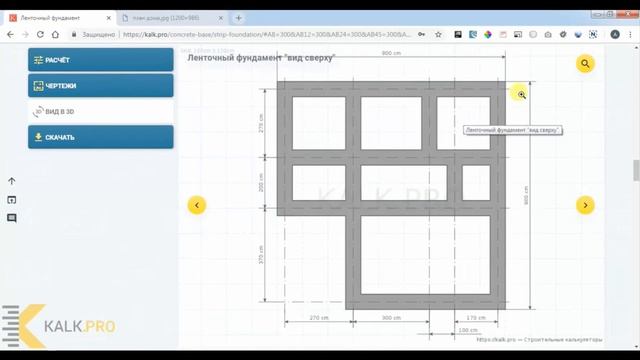Click the heading Ленточный фундамент "вид сверху"
This screenshot has width=640, height=360.
point(261,58)
